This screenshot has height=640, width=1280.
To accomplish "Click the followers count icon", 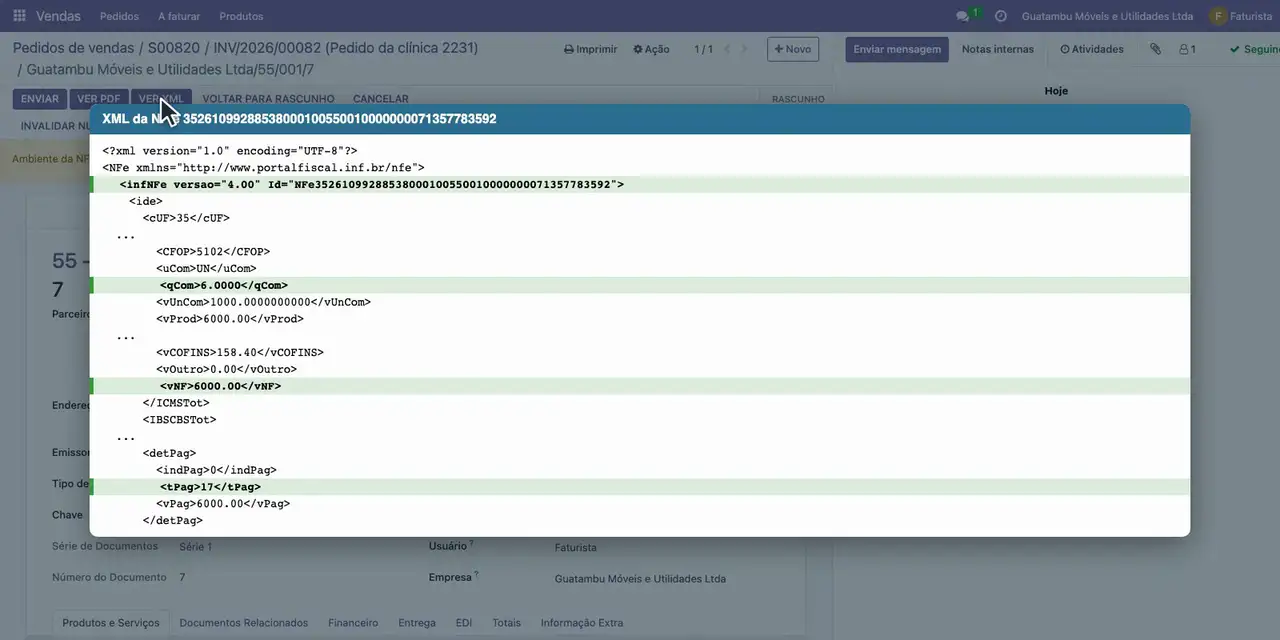I will (1187, 49).
